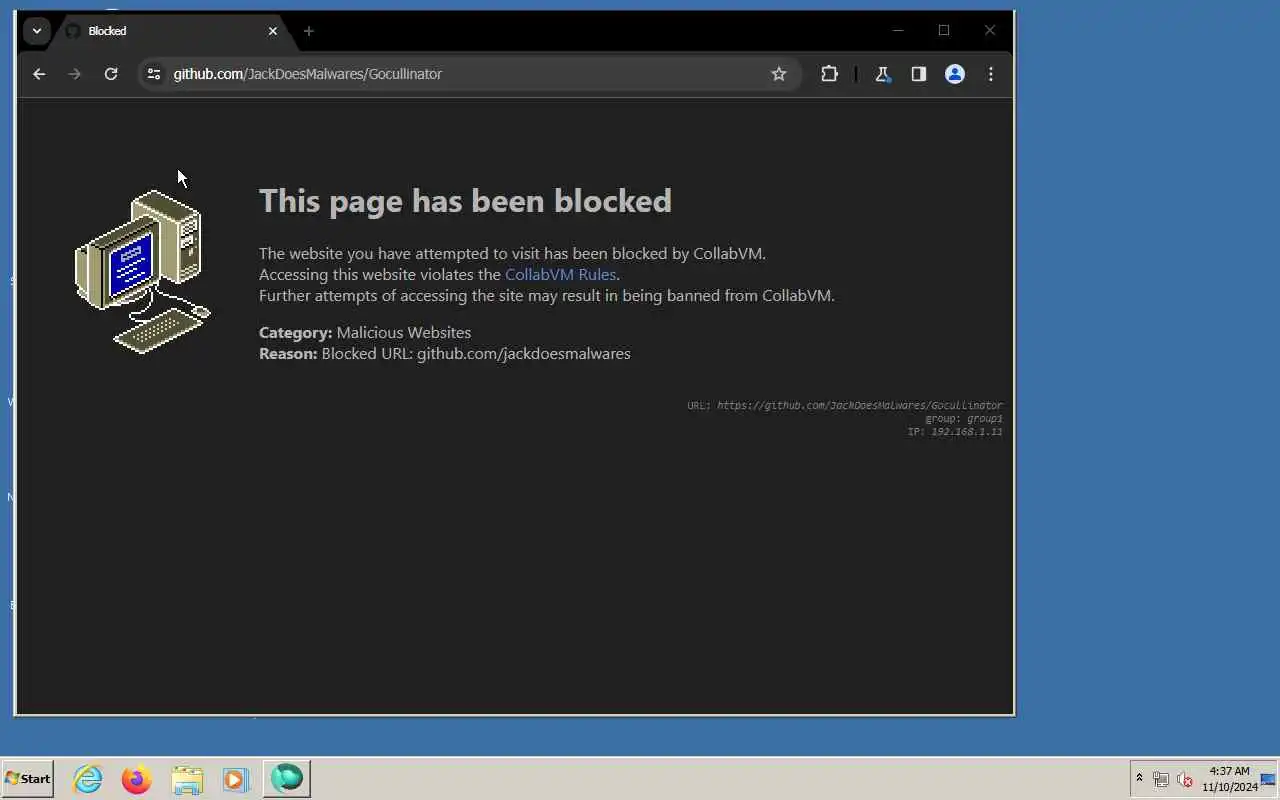The width and height of the screenshot is (1280, 800).
Task: Toggle the browser side panel
Action: 919,74
